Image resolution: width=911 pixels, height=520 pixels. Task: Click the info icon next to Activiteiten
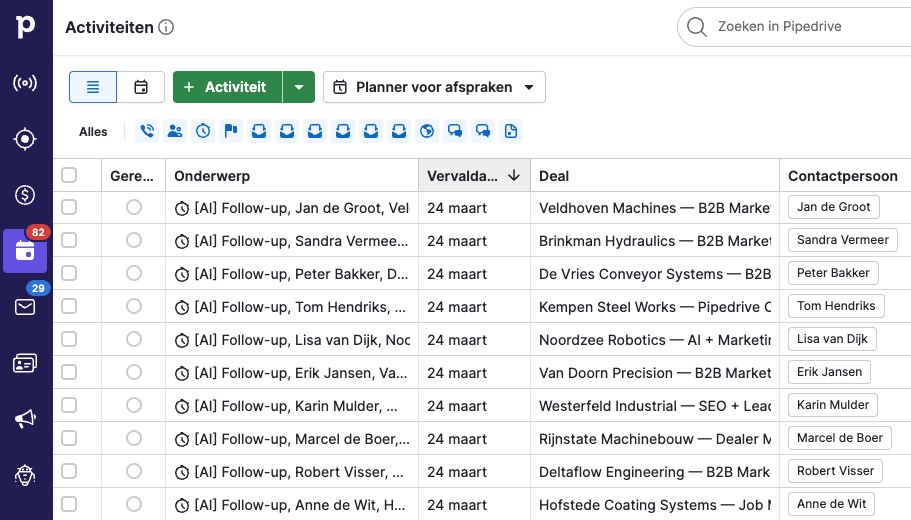(166, 27)
